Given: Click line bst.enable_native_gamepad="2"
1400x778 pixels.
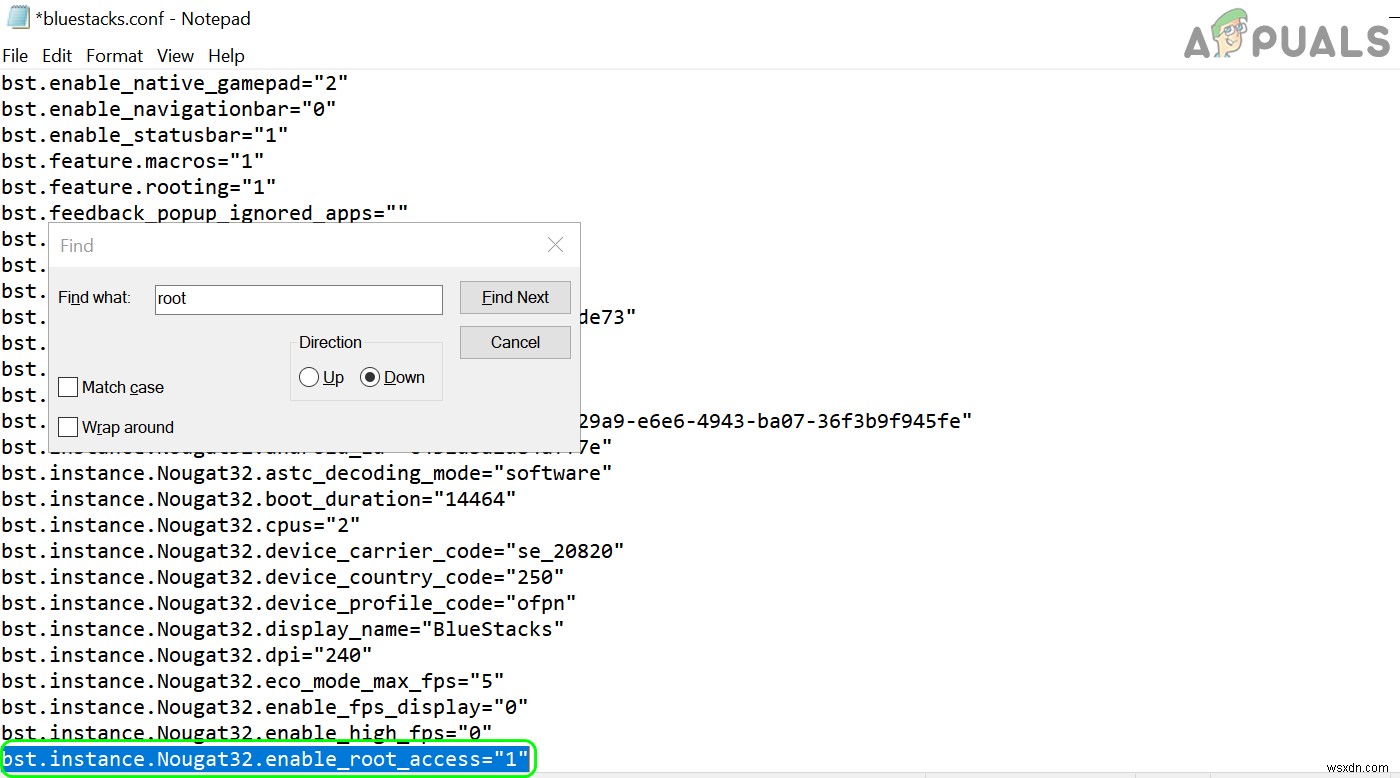Looking at the screenshot, I should (x=175, y=83).
